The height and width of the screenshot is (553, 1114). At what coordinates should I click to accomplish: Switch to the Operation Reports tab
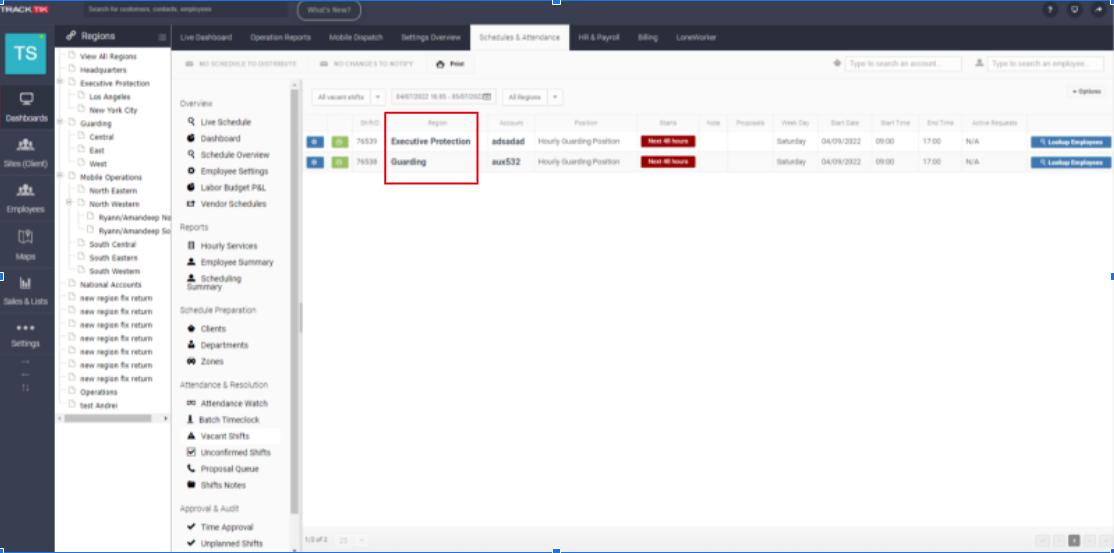[280, 38]
